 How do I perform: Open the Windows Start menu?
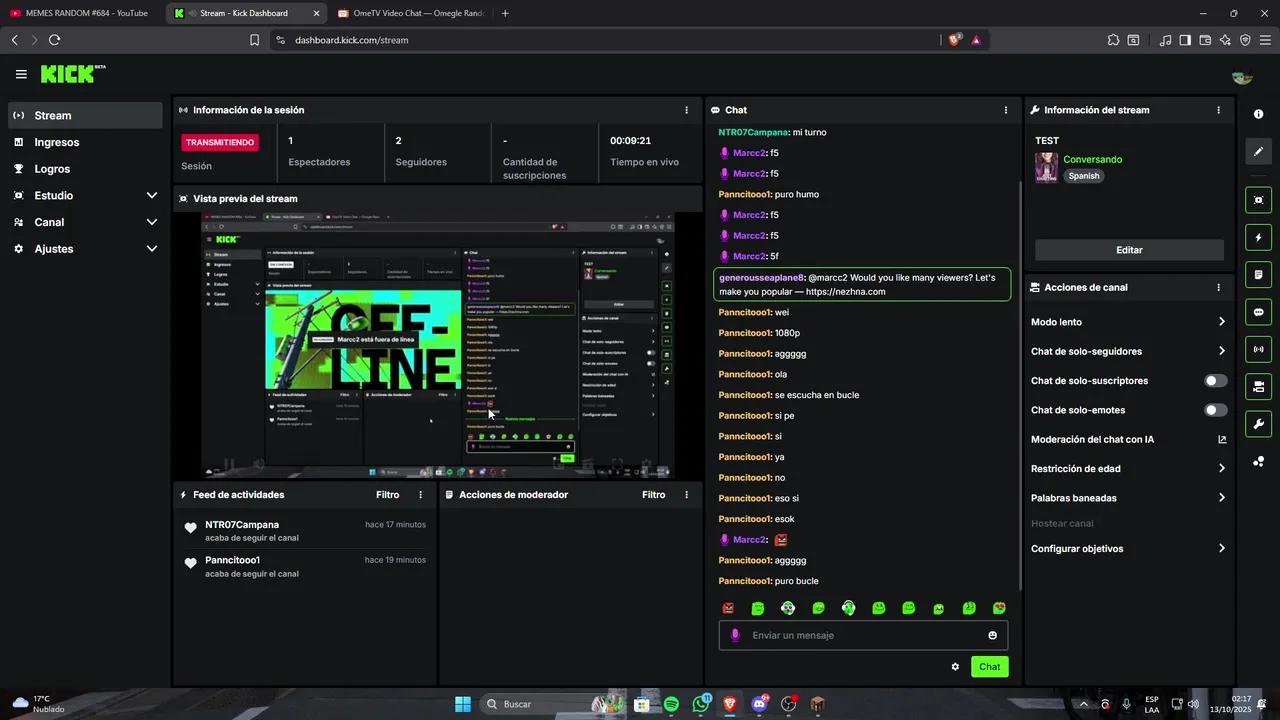pos(463,704)
